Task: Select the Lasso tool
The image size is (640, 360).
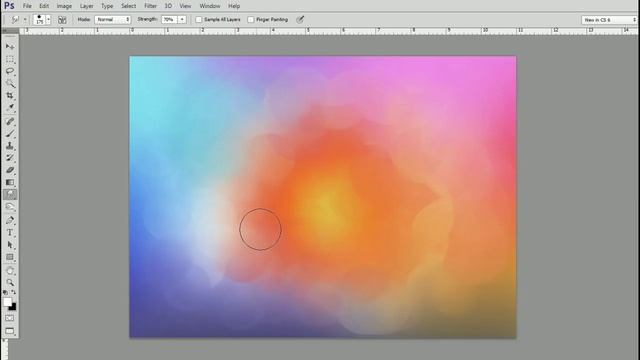Action: pos(10,71)
